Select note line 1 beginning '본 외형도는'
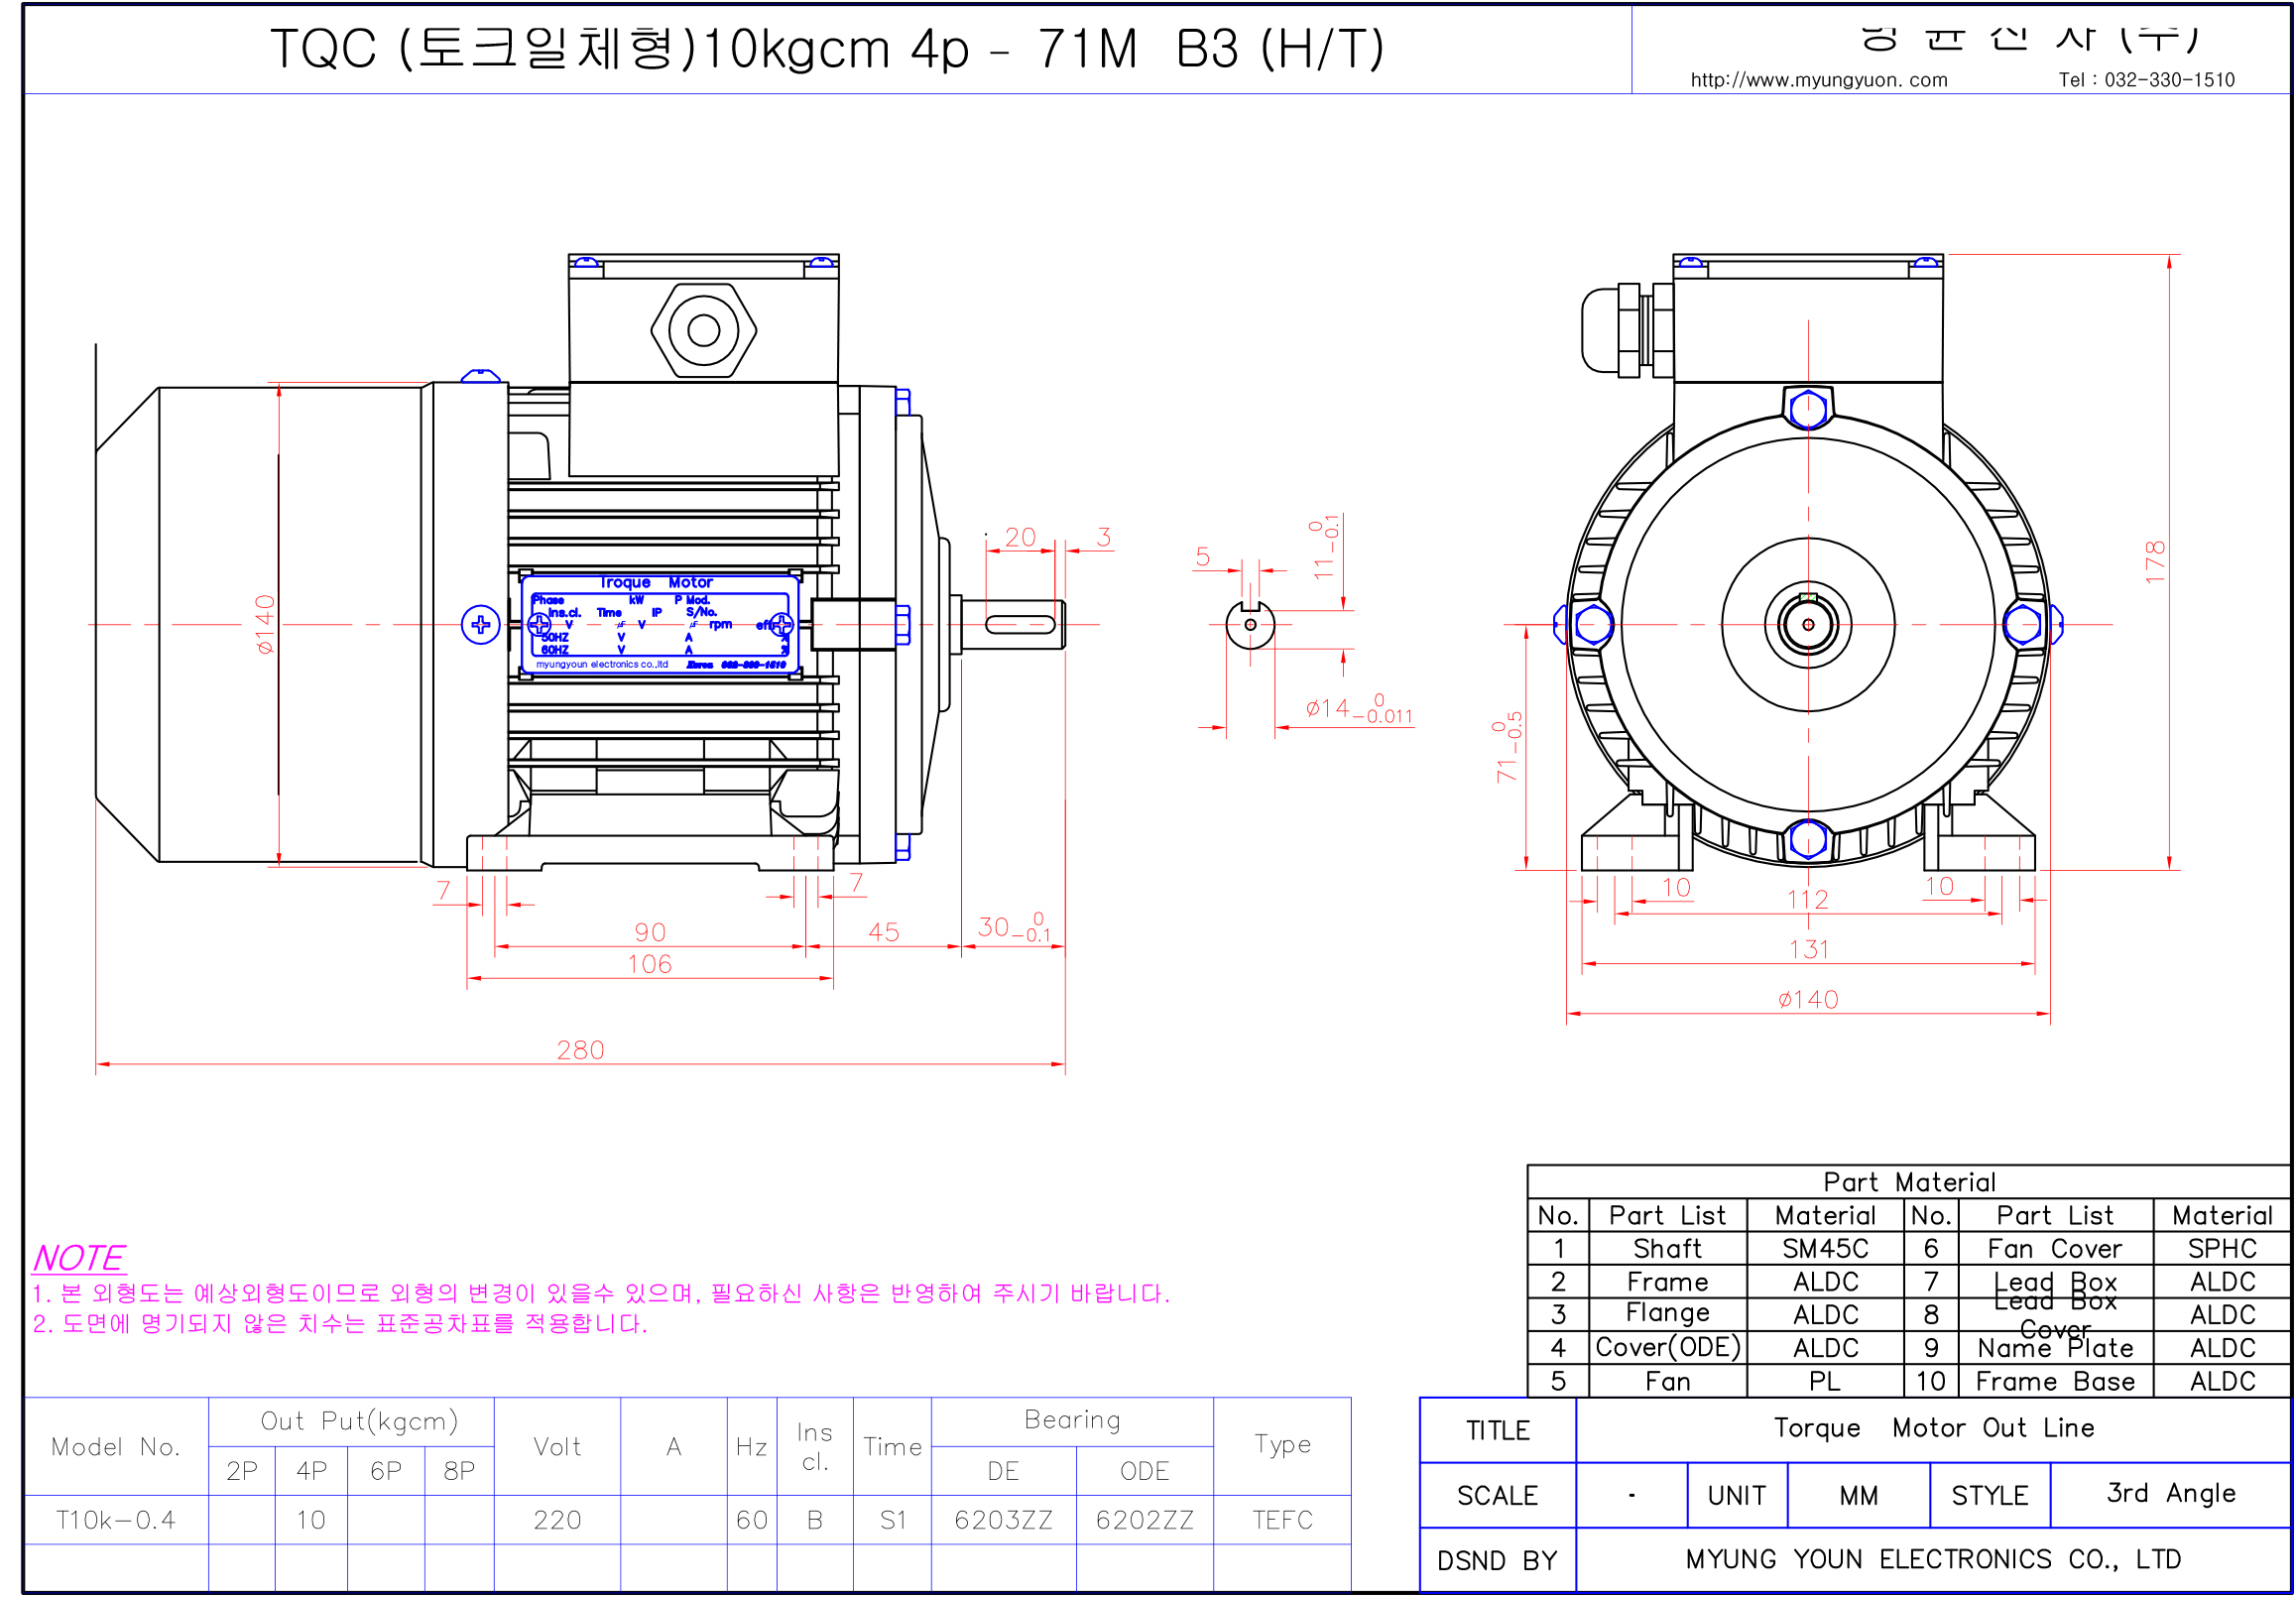The height and width of the screenshot is (1597, 2296). 601,1293
